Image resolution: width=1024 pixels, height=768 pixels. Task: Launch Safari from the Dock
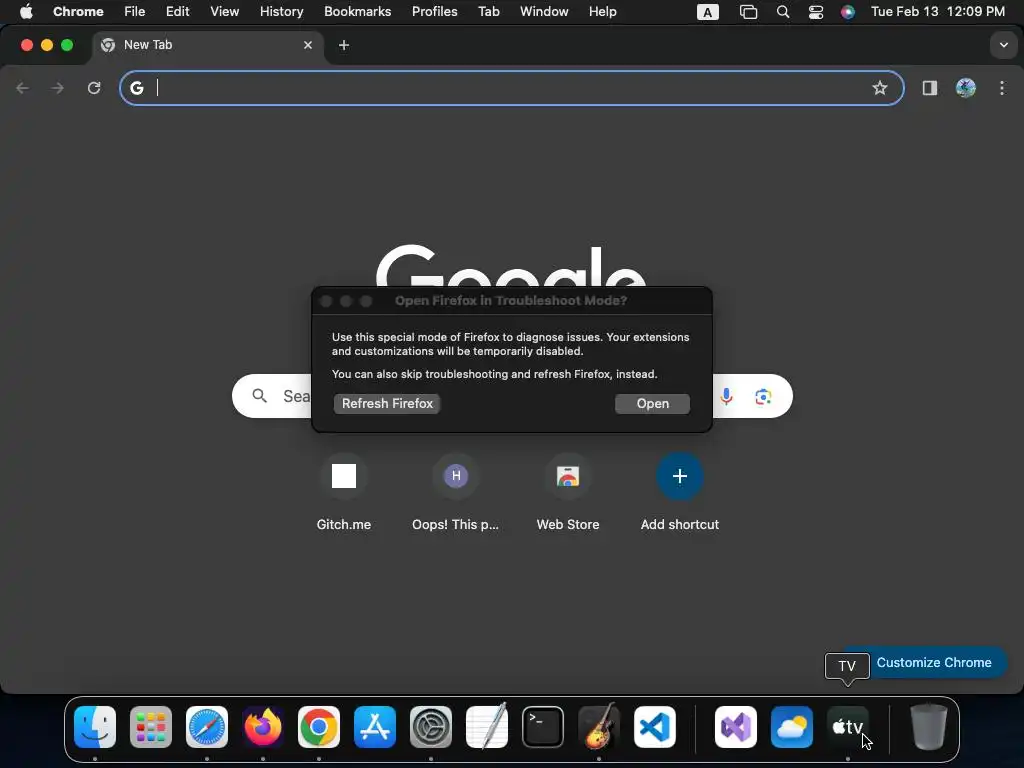click(x=206, y=727)
